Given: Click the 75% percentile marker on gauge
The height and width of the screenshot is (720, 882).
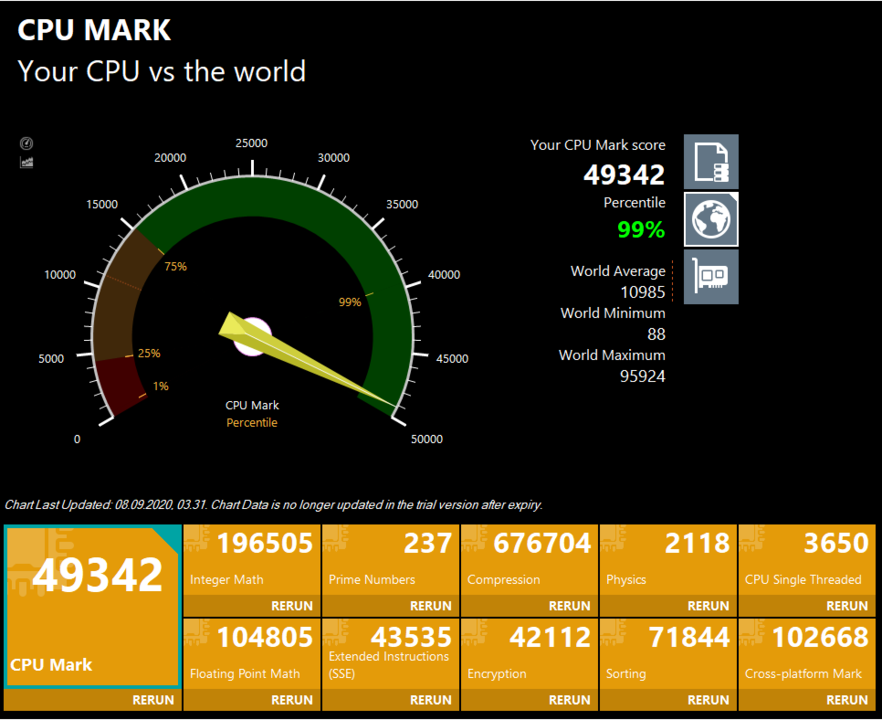Looking at the screenshot, I should click(x=176, y=267).
